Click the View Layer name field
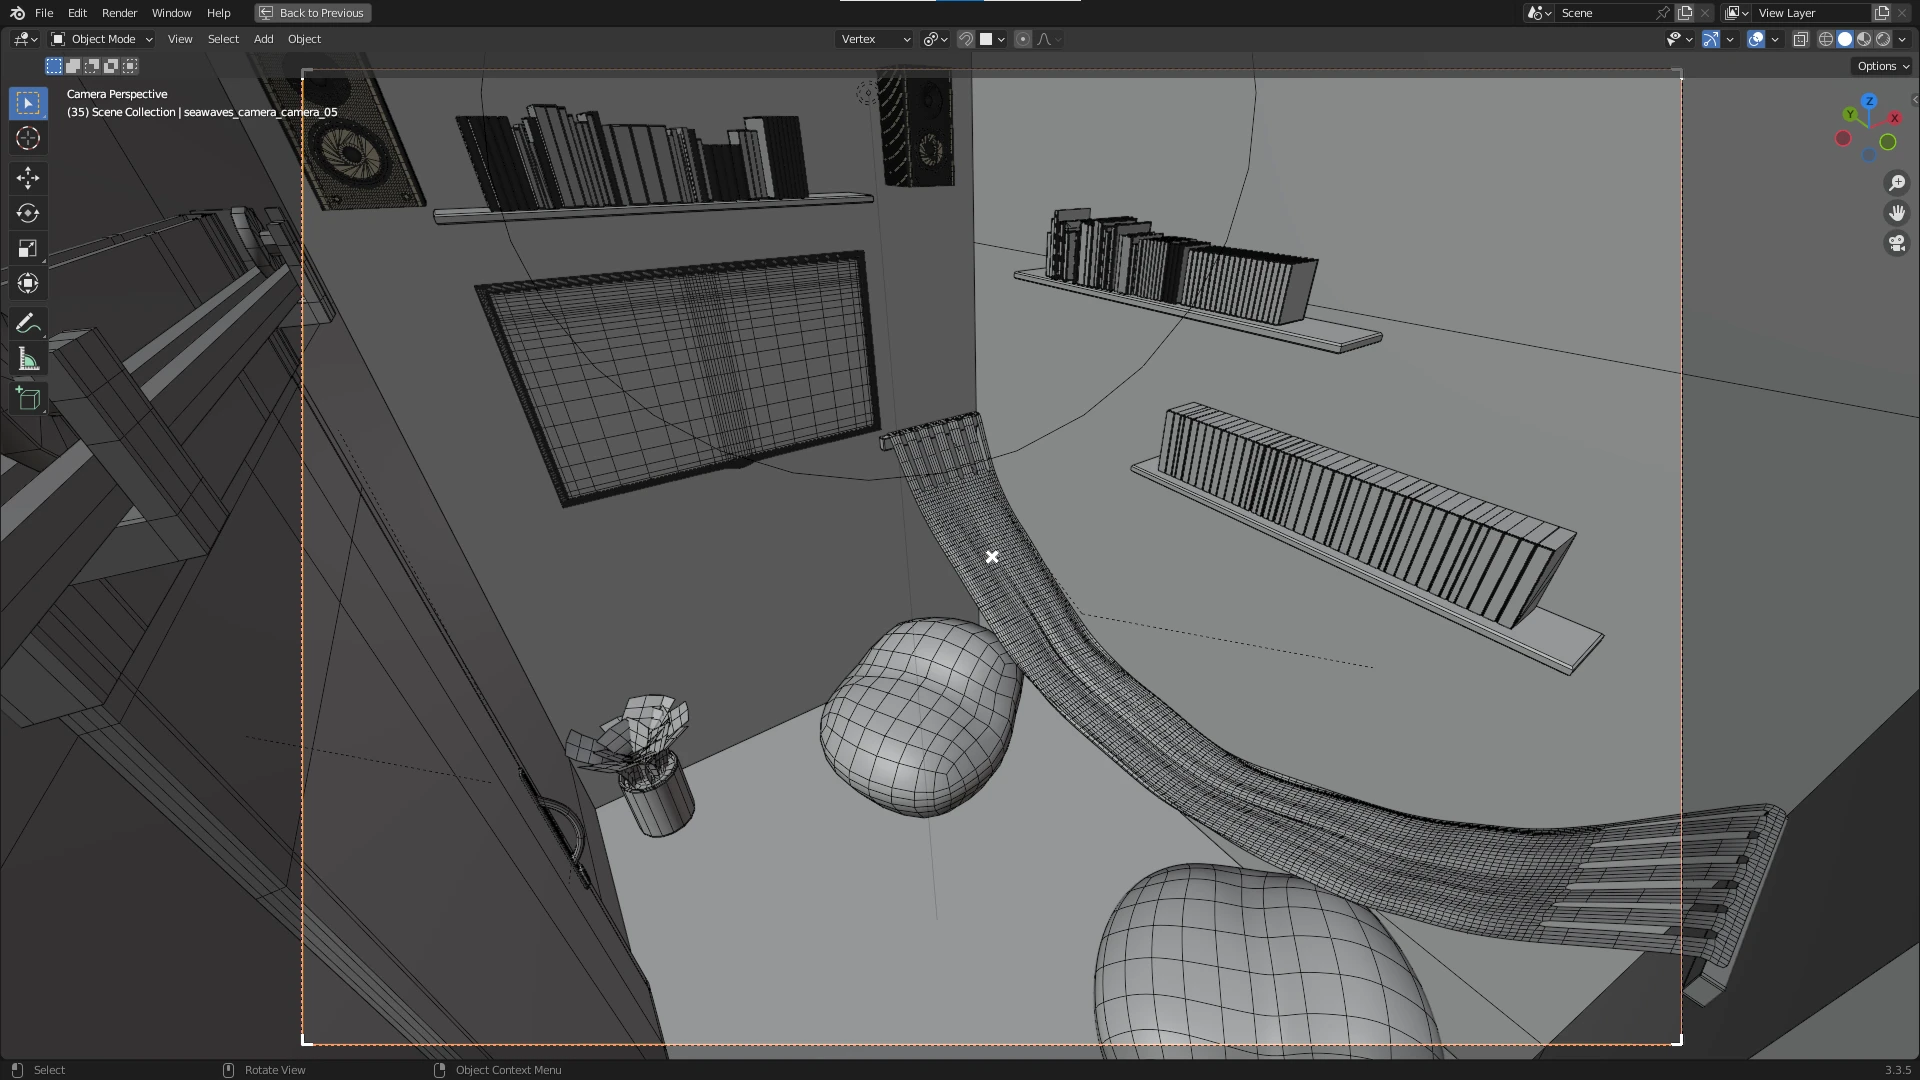 [x=1812, y=13]
